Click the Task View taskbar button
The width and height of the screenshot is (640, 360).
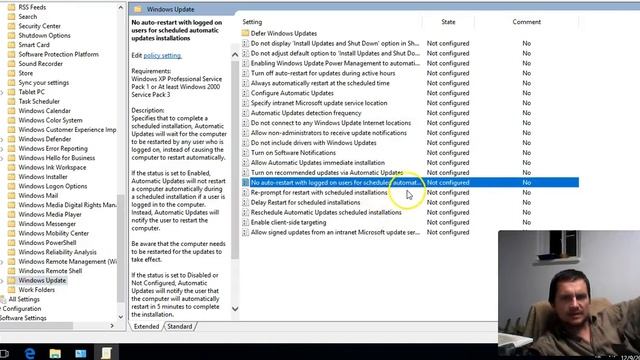point(4,353)
